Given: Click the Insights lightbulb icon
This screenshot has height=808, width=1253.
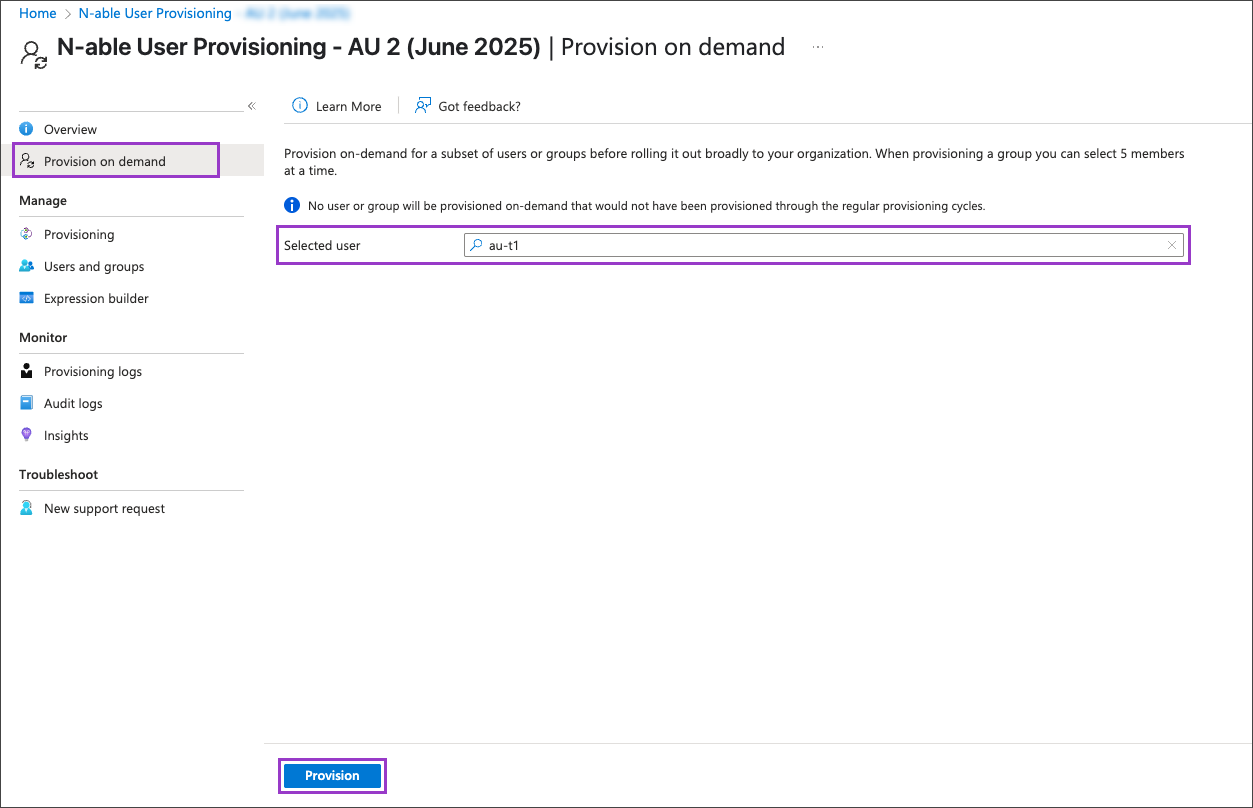Looking at the screenshot, I should (26, 435).
